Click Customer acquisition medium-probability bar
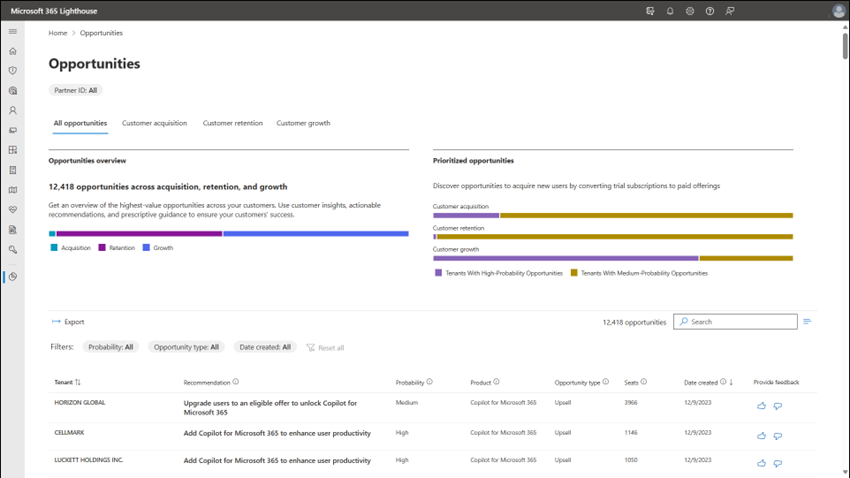Viewport: 850px width, 478px height. click(646, 216)
